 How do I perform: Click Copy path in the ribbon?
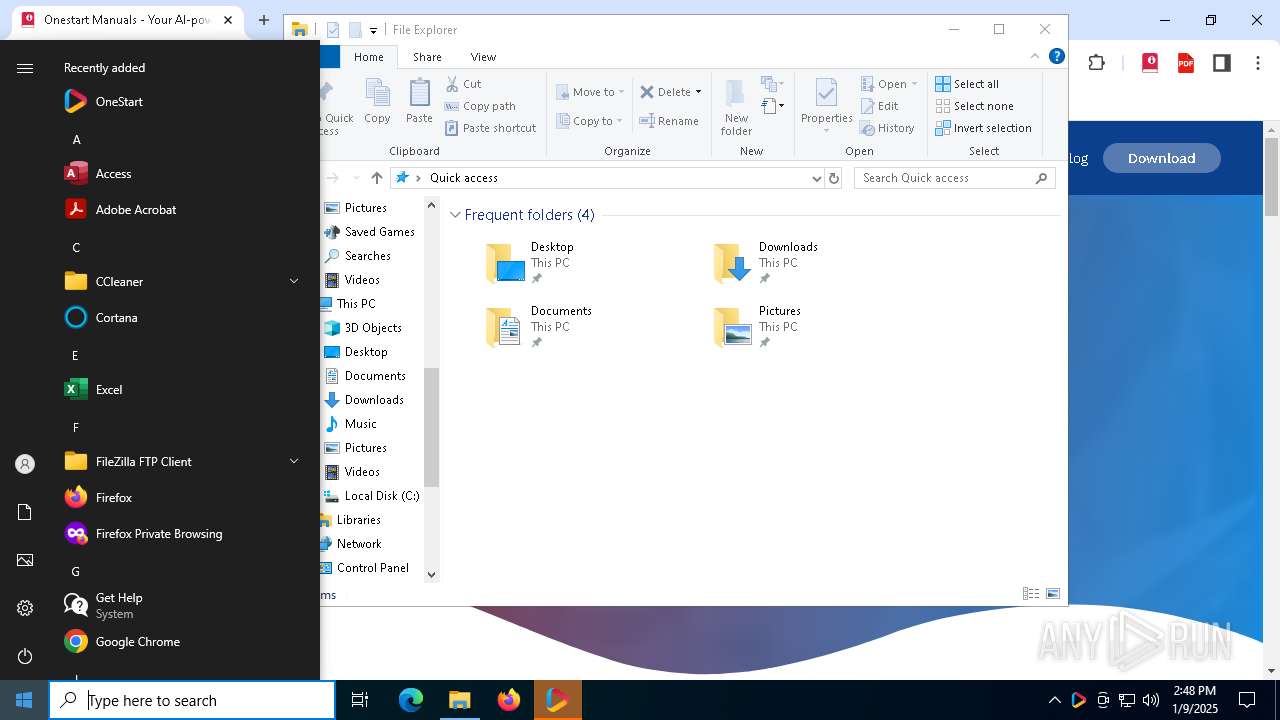pos(480,106)
